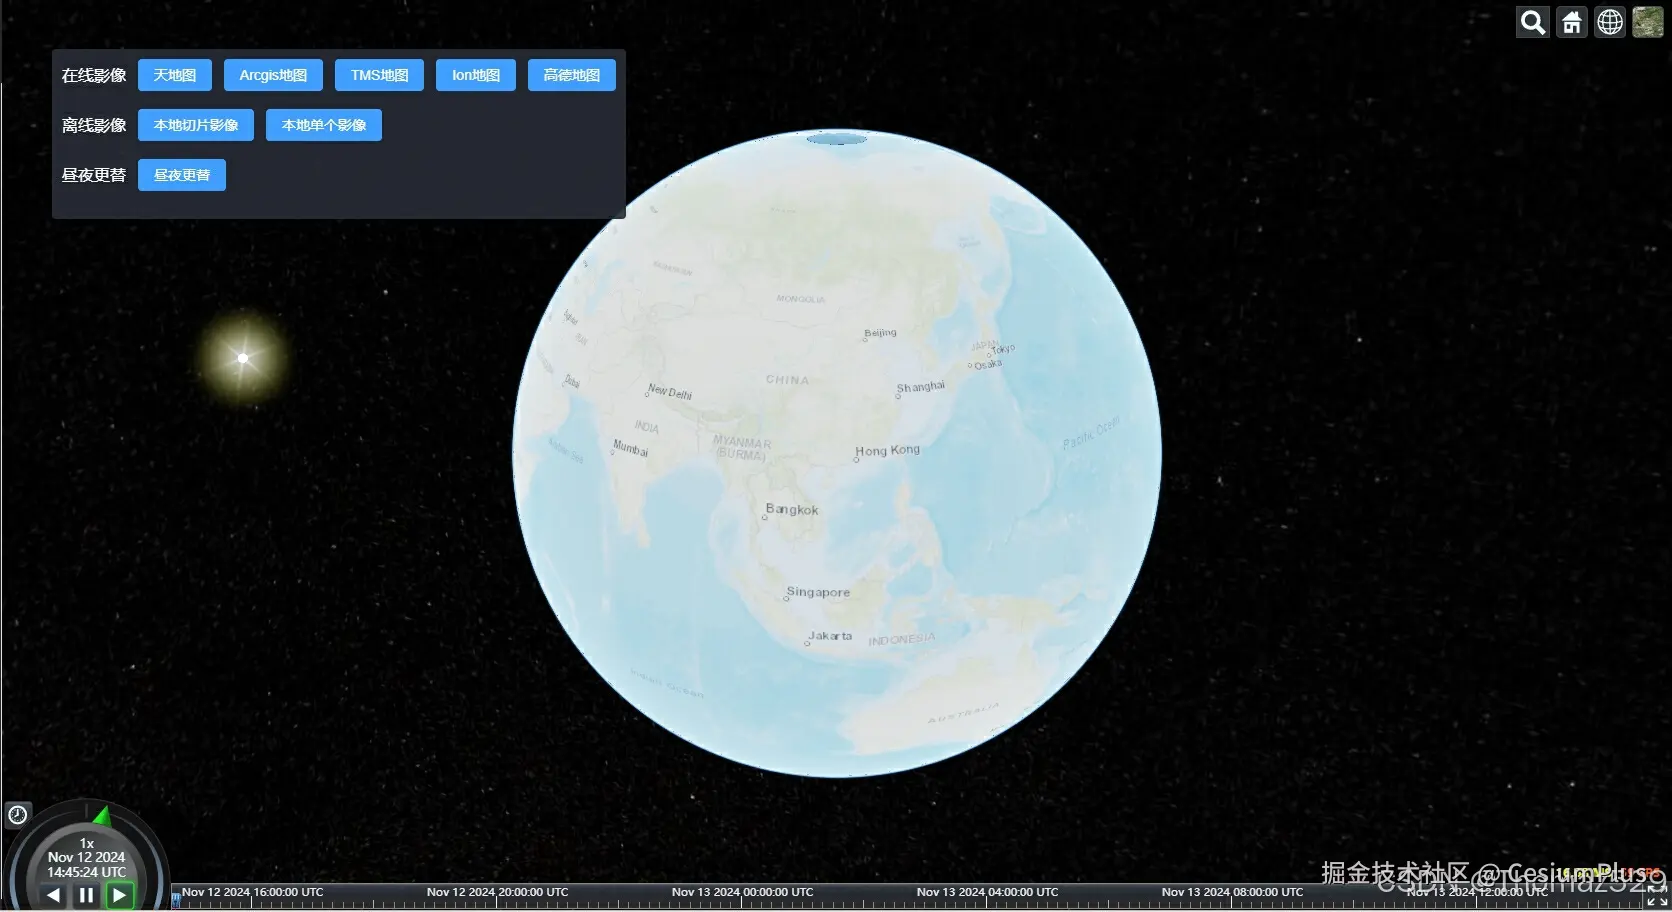
Task: Click the INDONESIA label on the globe
Action: [902, 640]
